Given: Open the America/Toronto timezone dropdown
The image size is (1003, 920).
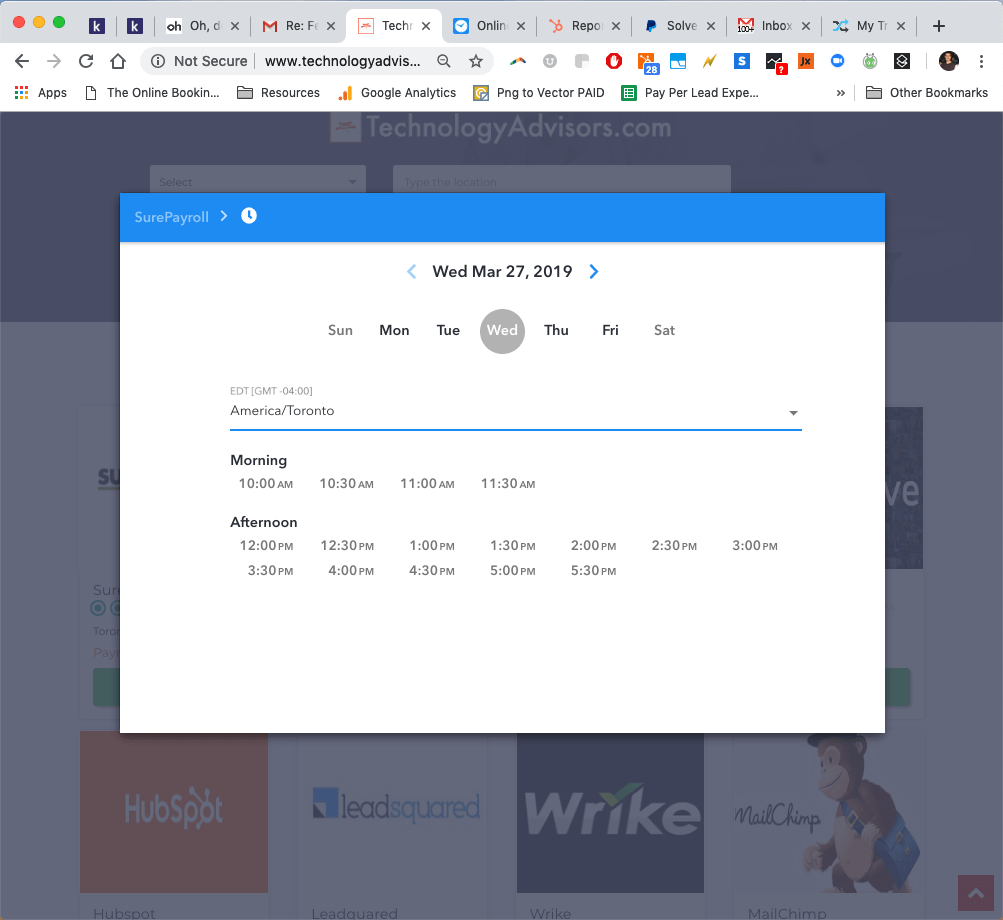Looking at the screenshot, I should (516, 411).
